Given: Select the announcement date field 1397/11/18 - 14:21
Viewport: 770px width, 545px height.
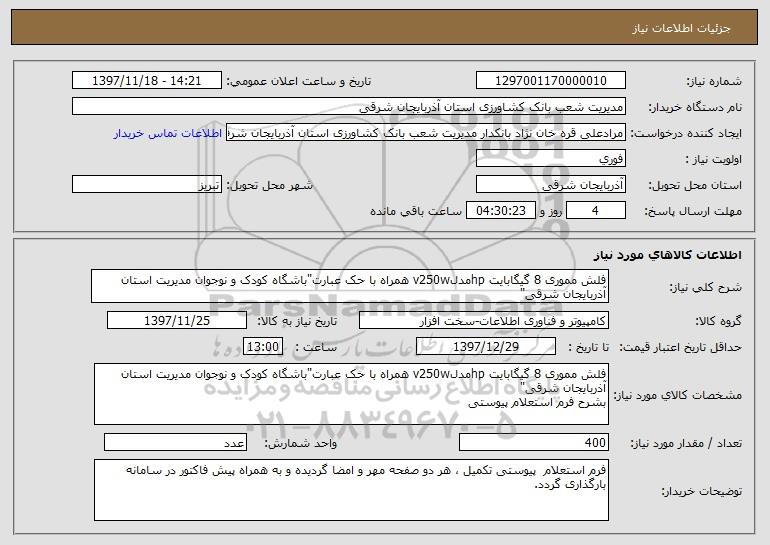Looking at the screenshot, I should (147, 81).
